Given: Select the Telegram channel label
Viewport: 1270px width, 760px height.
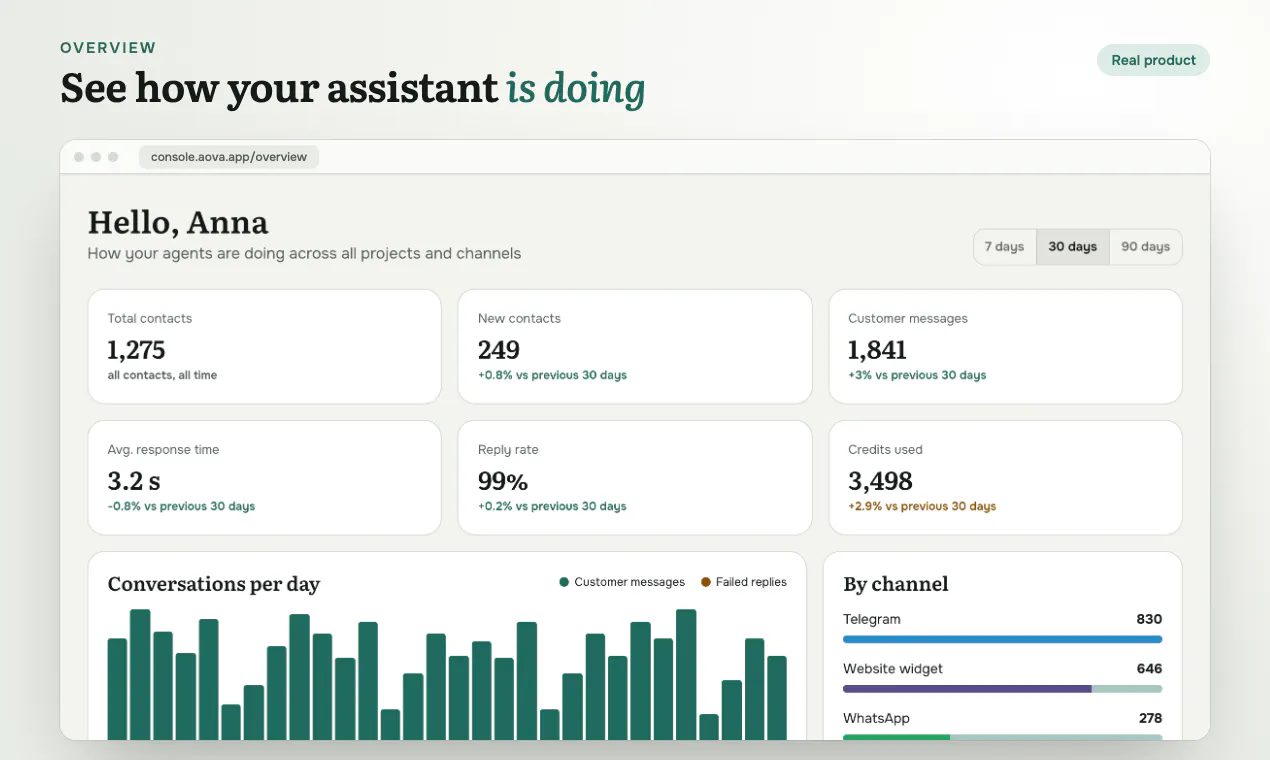Looking at the screenshot, I should tap(872, 619).
